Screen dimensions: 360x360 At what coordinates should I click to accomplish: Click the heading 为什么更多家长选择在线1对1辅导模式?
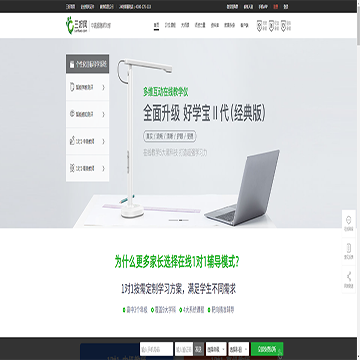177,262
